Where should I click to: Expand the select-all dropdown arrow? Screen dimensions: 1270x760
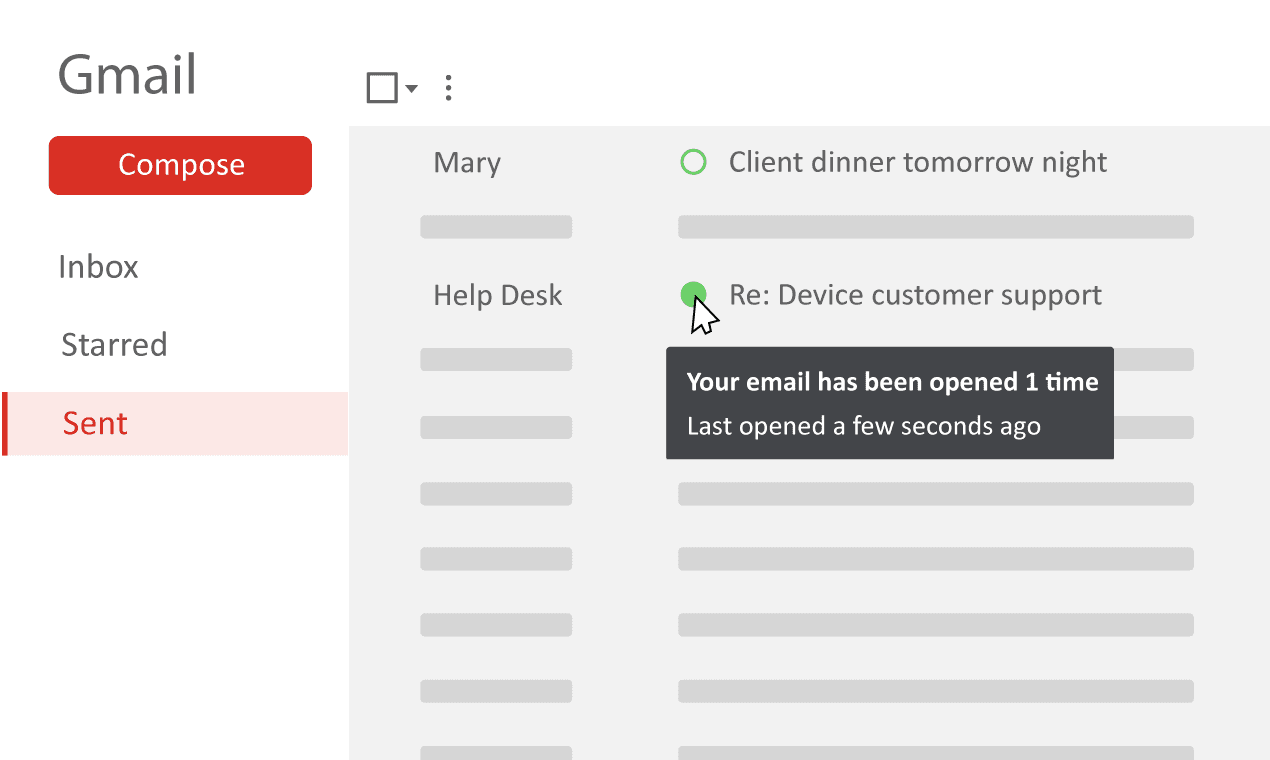click(x=412, y=89)
